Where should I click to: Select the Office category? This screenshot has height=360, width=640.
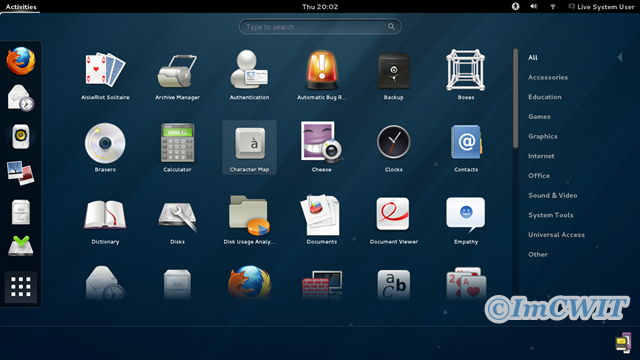click(539, 176)
